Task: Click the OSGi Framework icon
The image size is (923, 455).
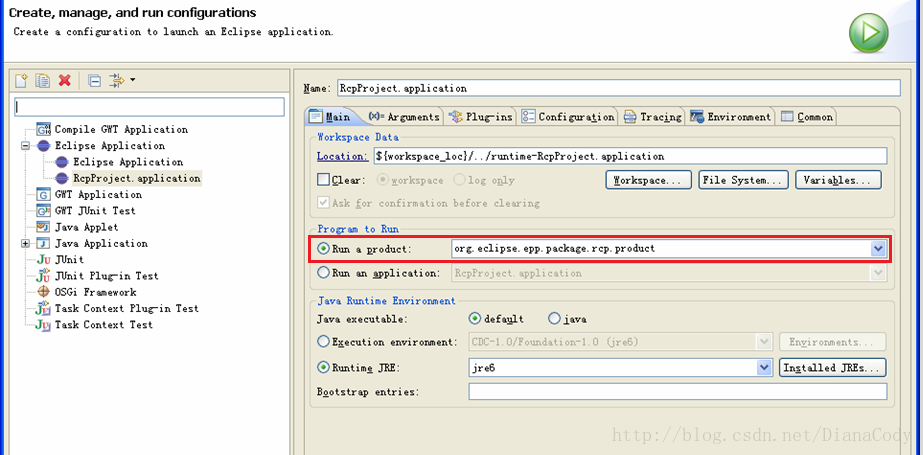Action: (x=44, y=292)
